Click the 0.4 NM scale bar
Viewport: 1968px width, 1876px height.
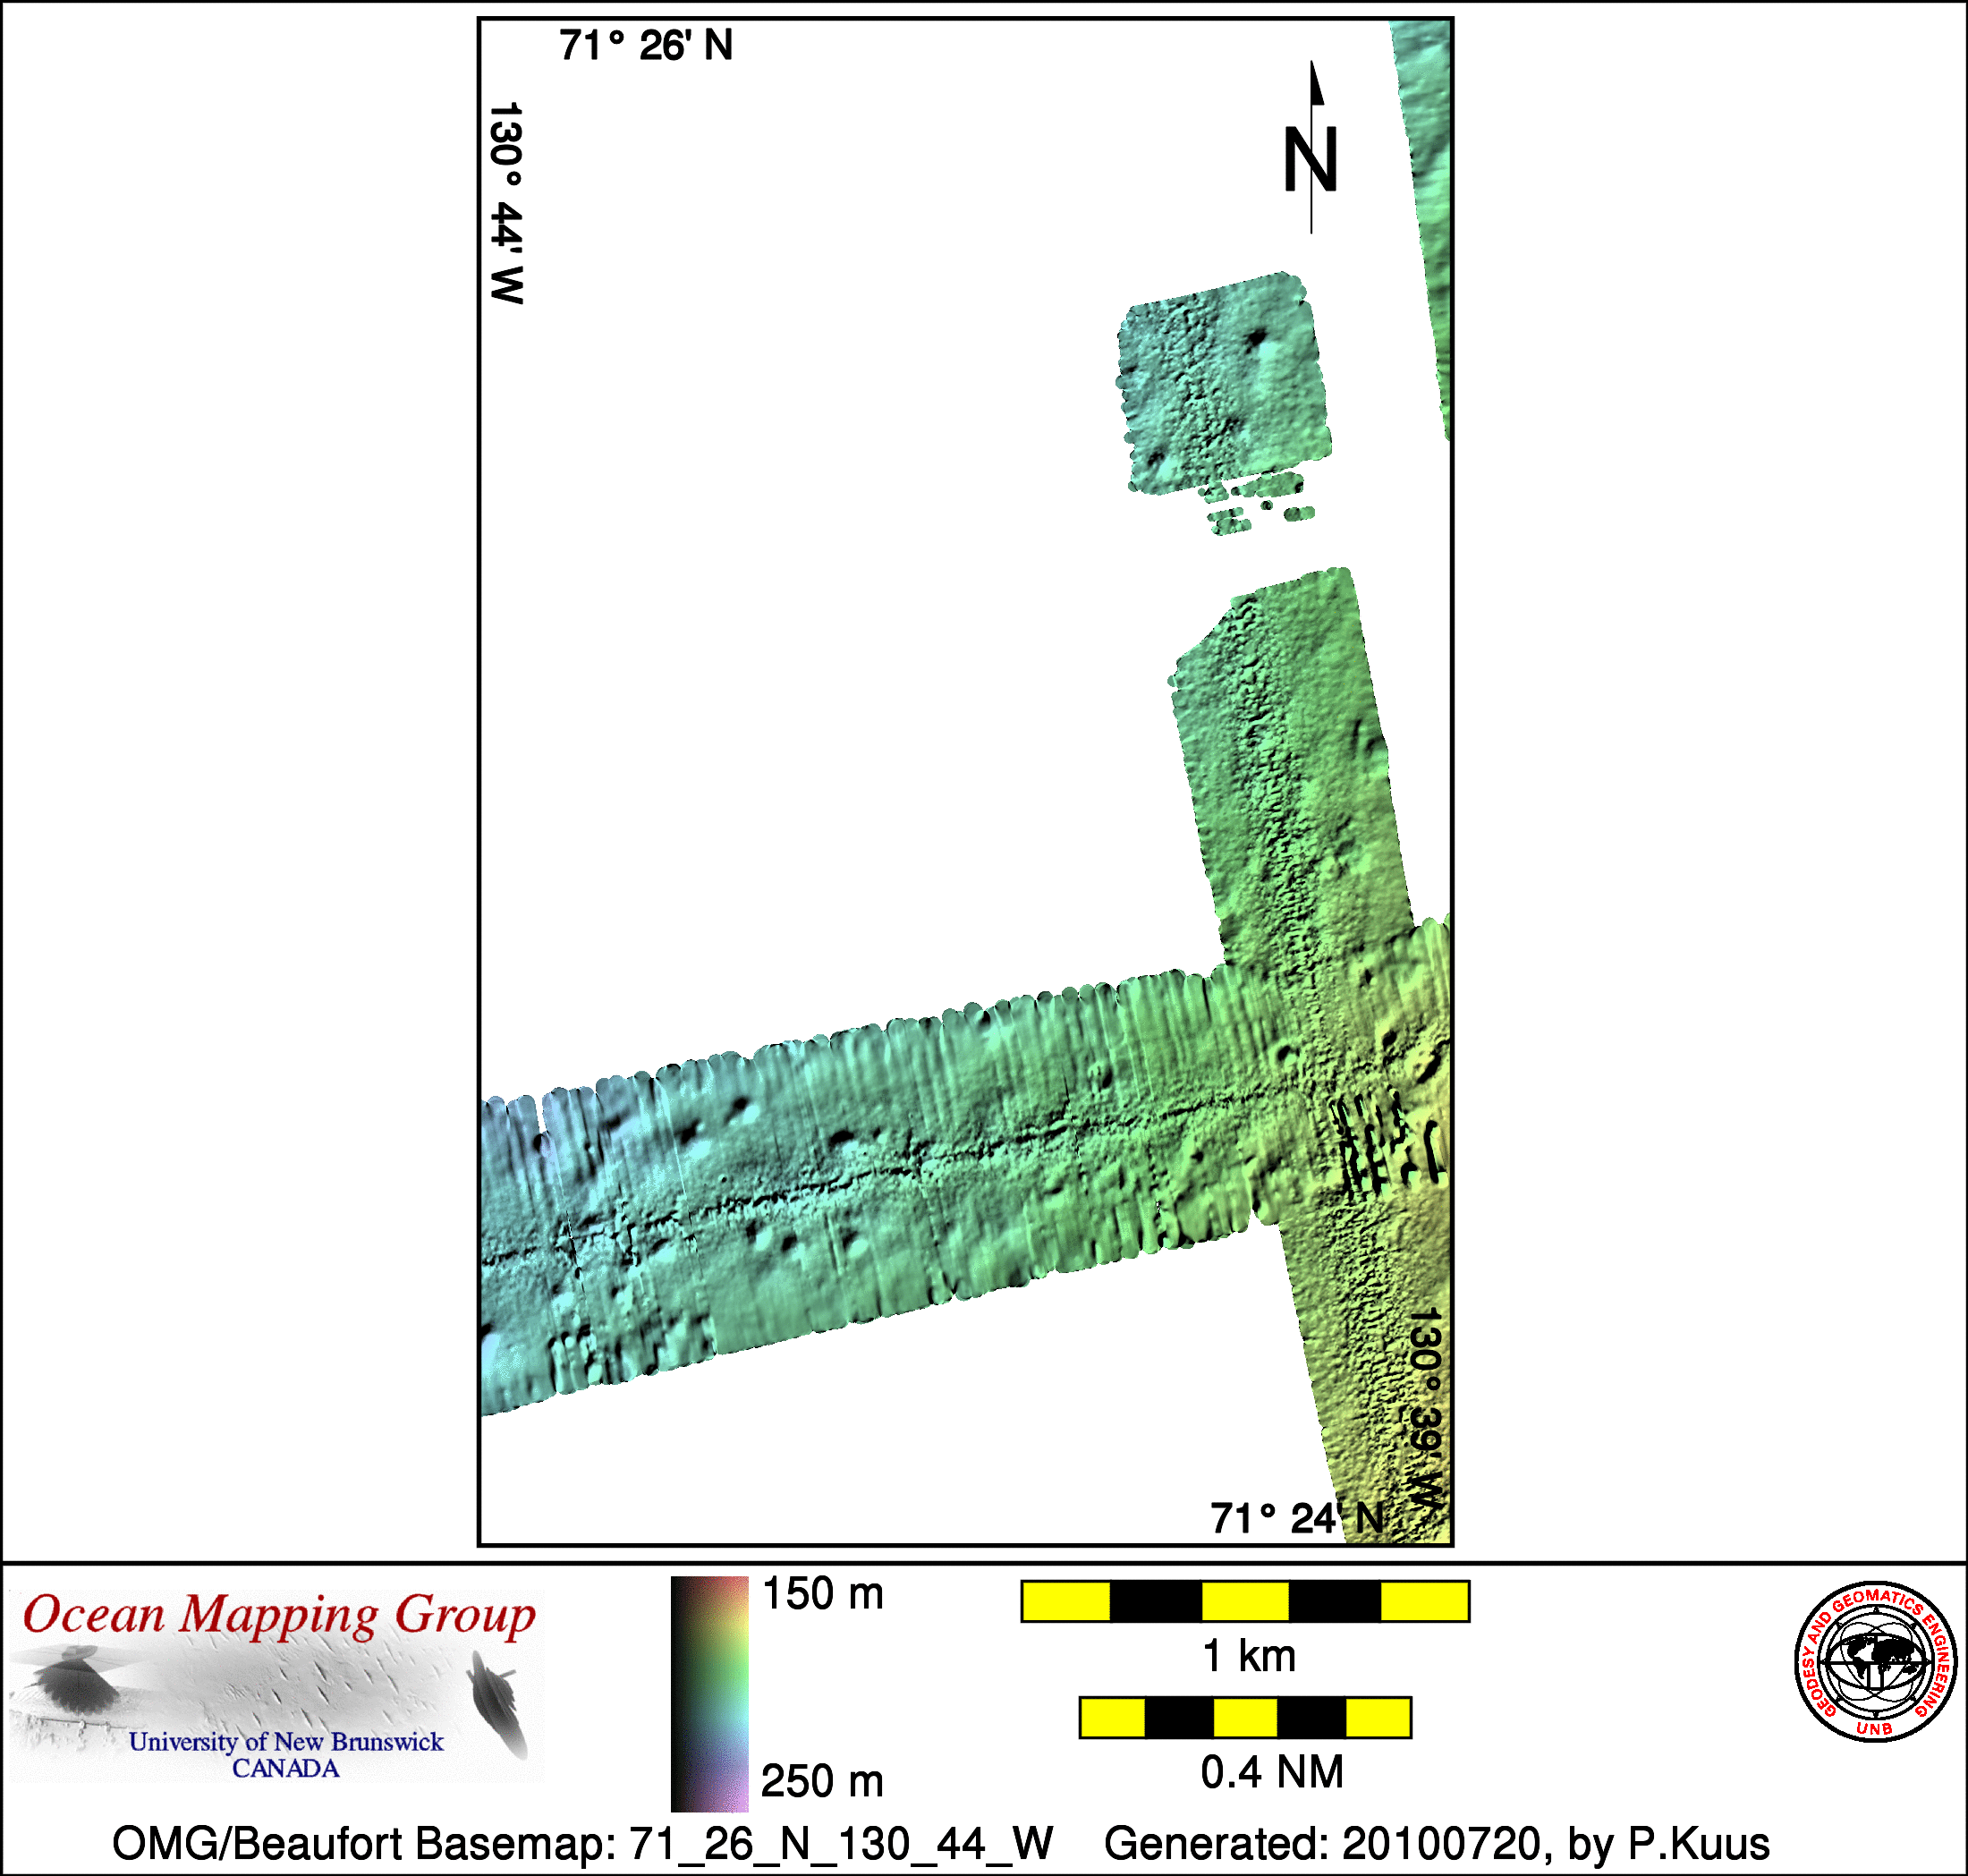pyautogui.click(x=1244, y=1717)
